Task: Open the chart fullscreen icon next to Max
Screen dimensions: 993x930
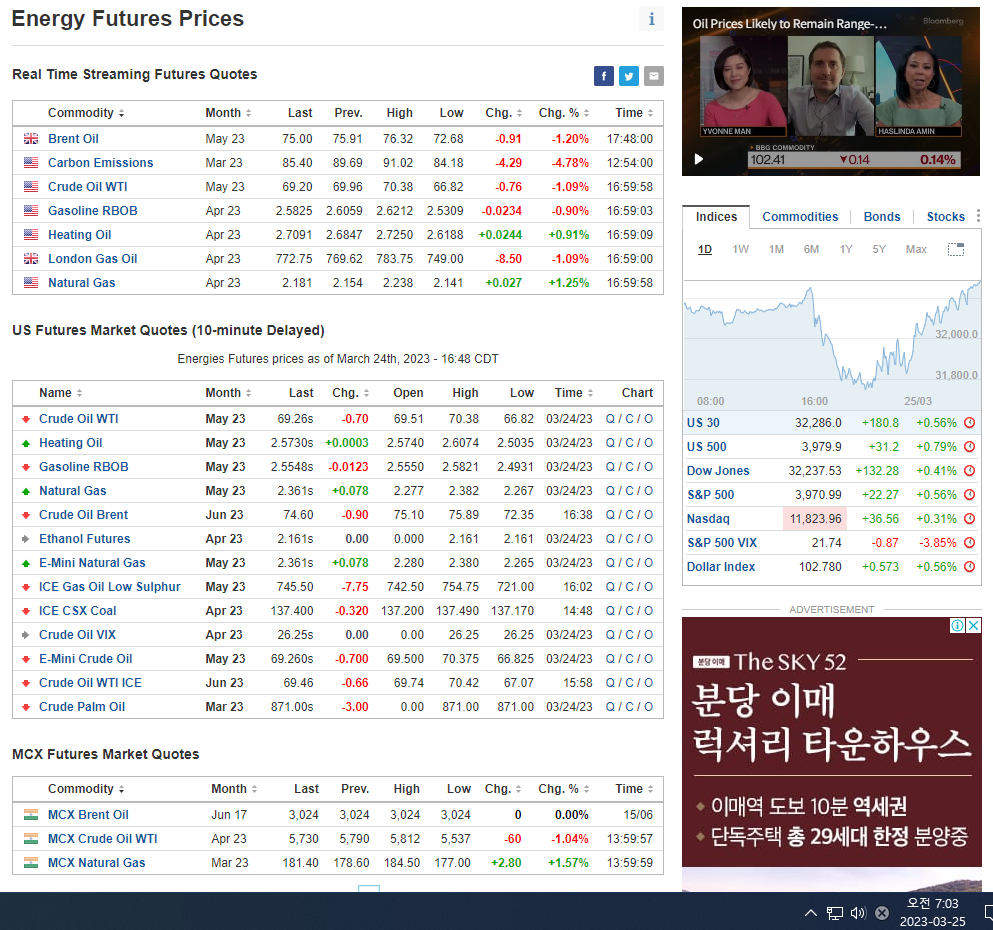Action: pyautogui.click(x=956, y=249)
